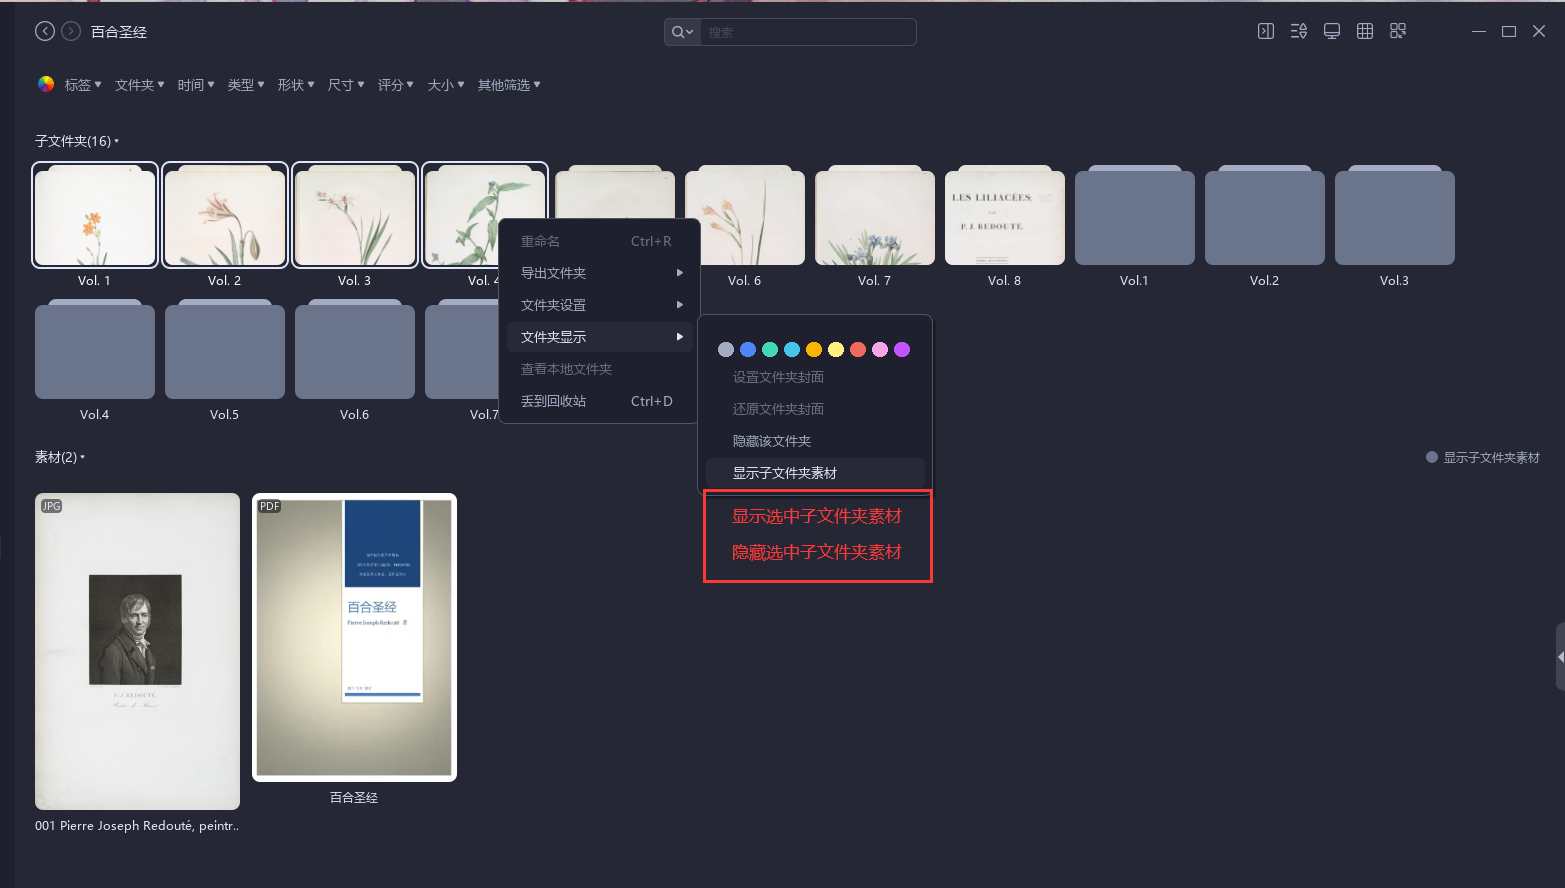Screen dimensions: 1565x888
Task: Collapse the 子文件夹(16) section header
Action: click(x=77, y=141)
